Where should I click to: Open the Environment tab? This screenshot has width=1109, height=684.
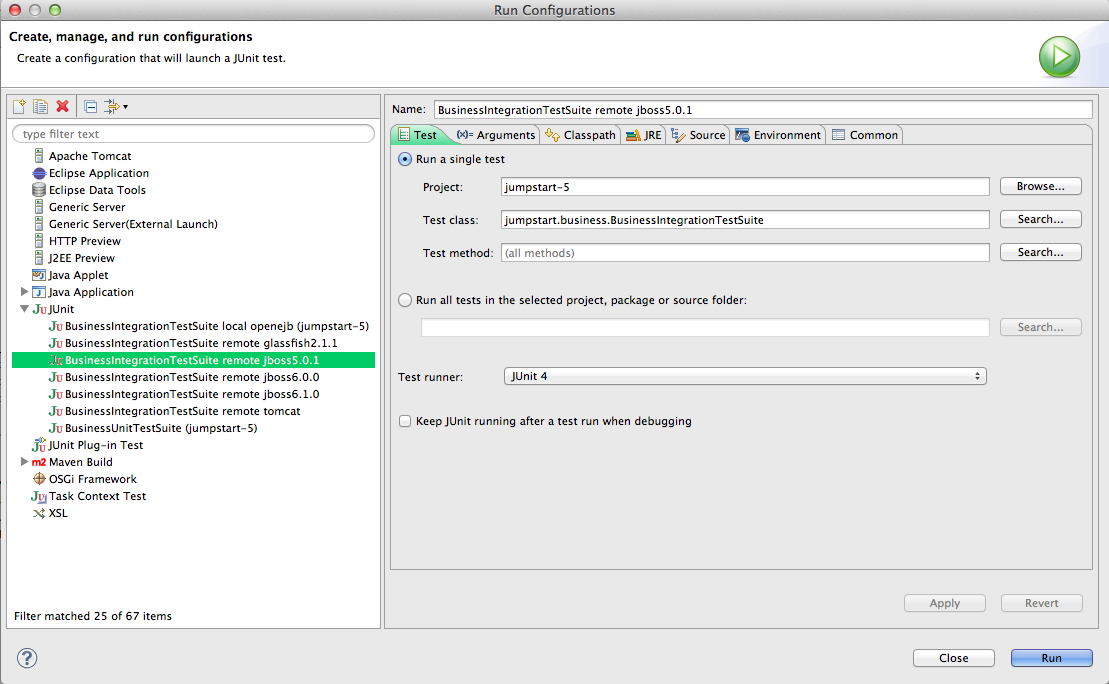778,134
